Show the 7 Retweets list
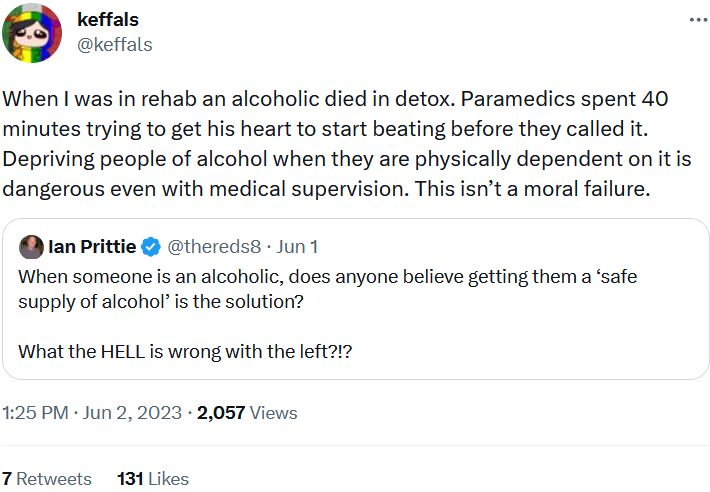This screenshot has height=492, width=710. [x=47, y=479]
